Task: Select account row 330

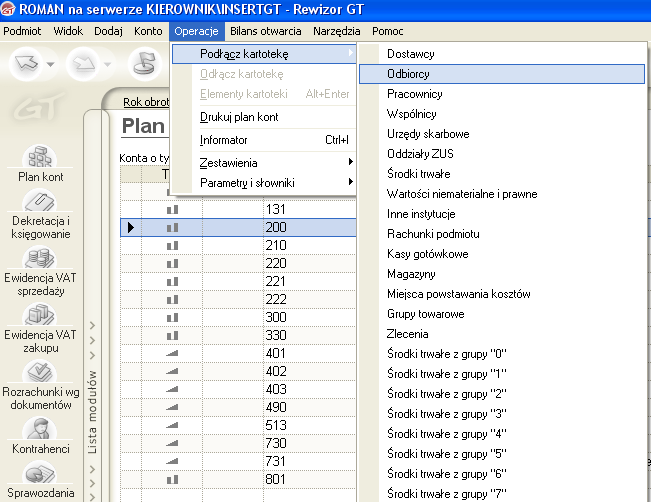Action: coord(238,335)
